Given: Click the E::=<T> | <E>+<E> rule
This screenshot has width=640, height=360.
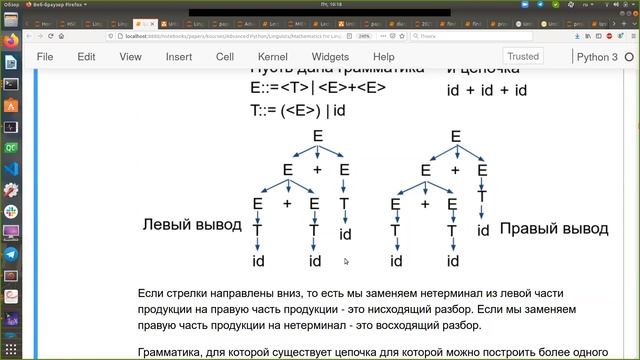Looking at the screenshot, I should (x=318, y=87).
